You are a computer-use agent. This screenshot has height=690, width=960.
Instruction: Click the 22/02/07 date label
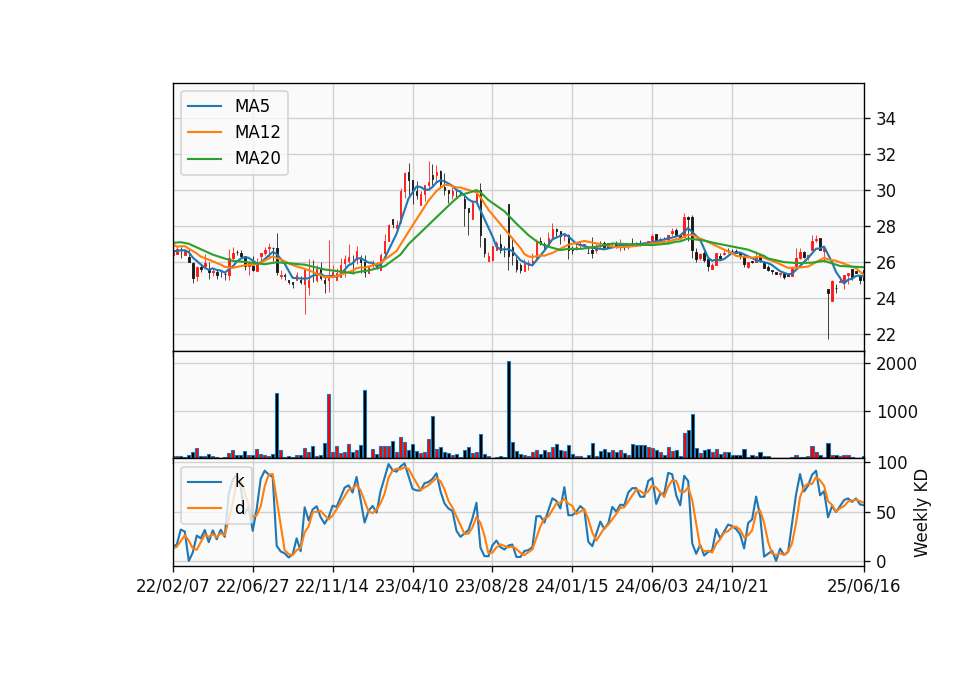click(173, 586)
